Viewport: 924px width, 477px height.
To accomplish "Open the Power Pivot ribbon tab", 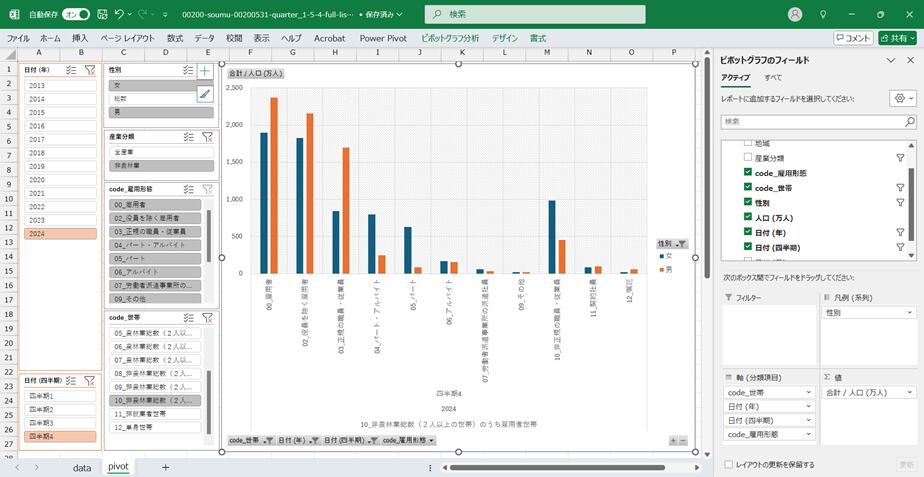I will (386, 37).
